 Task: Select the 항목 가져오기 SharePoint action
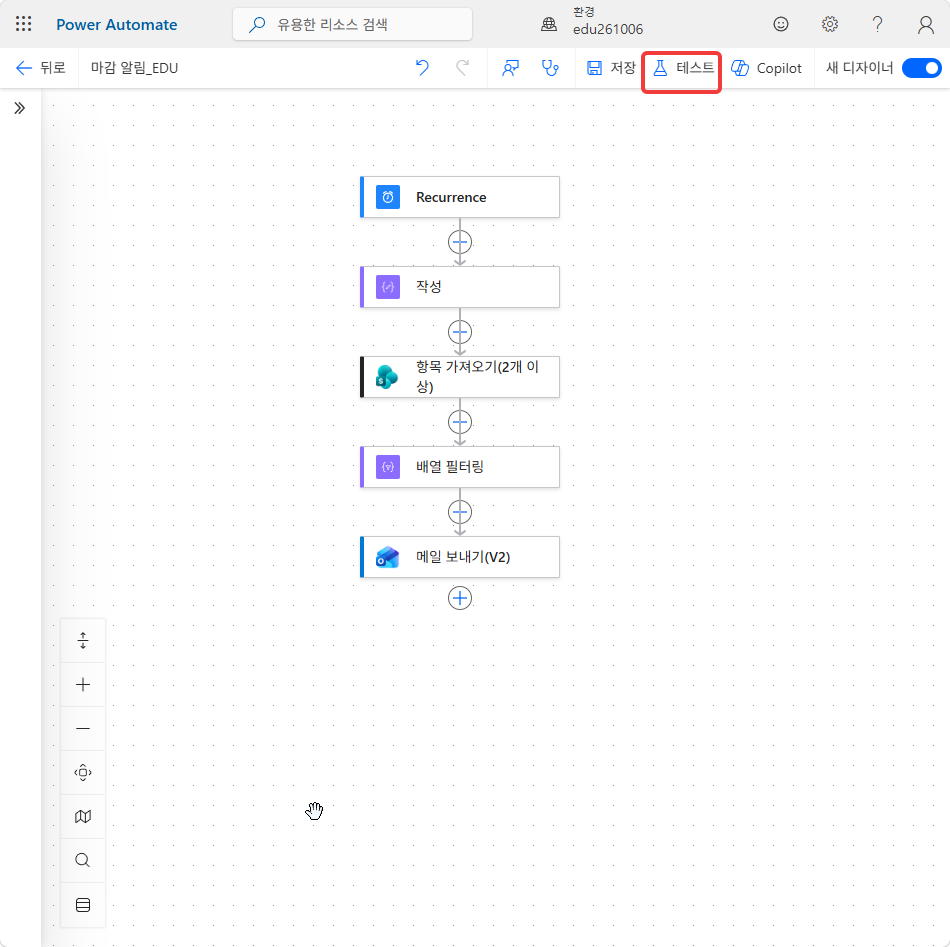point(460,377)
